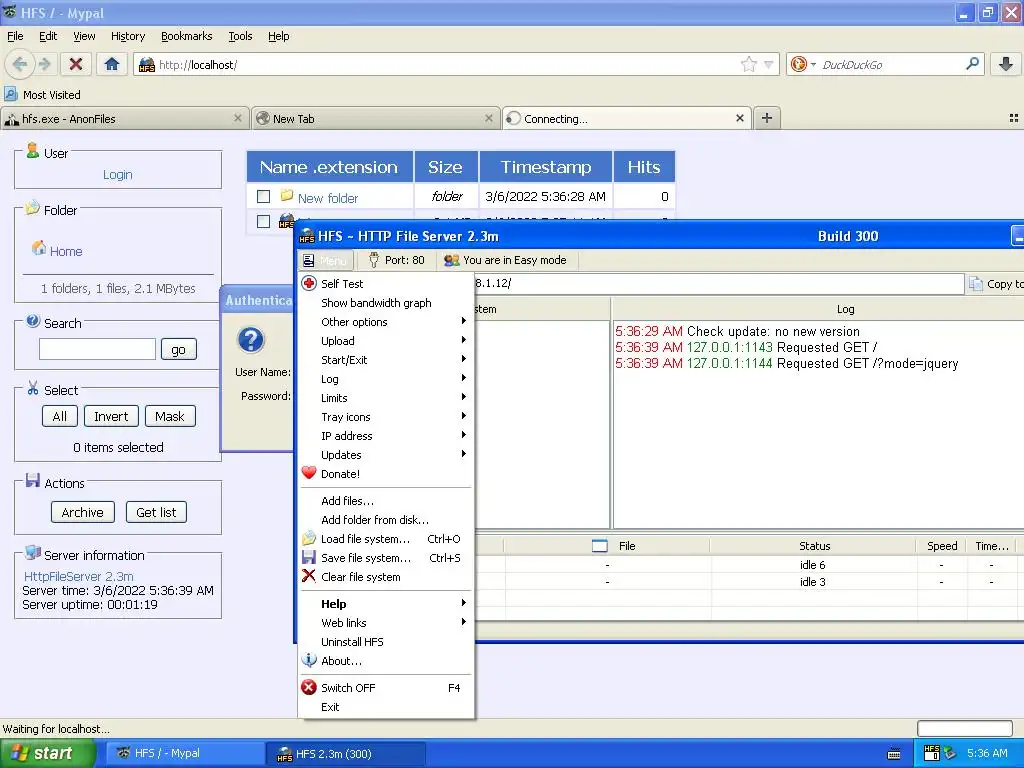Click the Mask button
This screenshot has height=768, width=1024.
click(x=170, y=416)
